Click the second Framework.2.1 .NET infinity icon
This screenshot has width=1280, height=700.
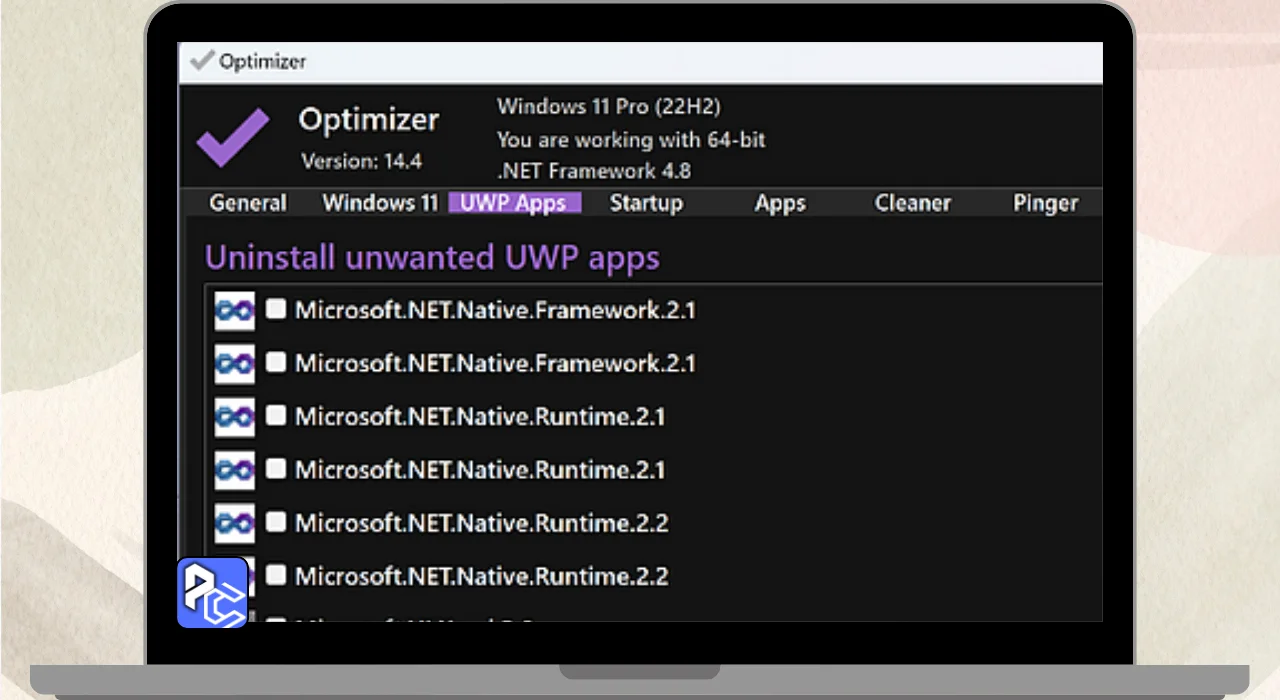[235, 364]
